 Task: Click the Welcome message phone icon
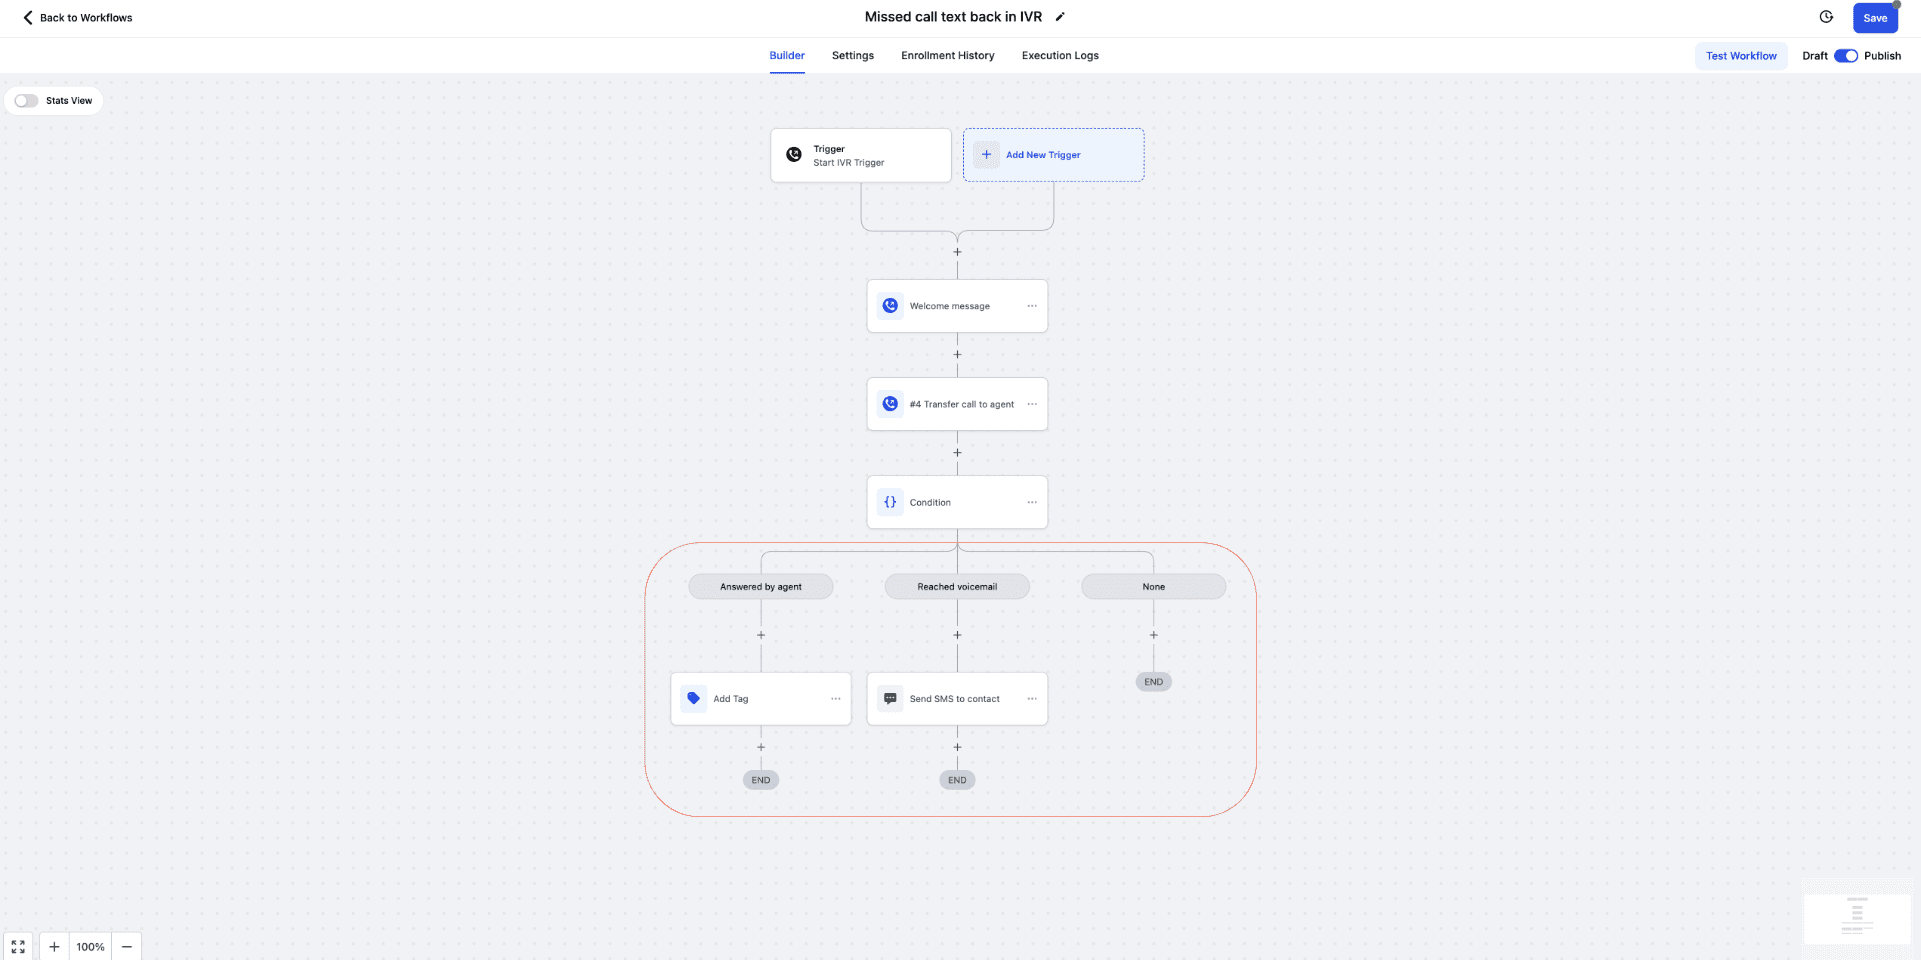[x=890, y=306]
